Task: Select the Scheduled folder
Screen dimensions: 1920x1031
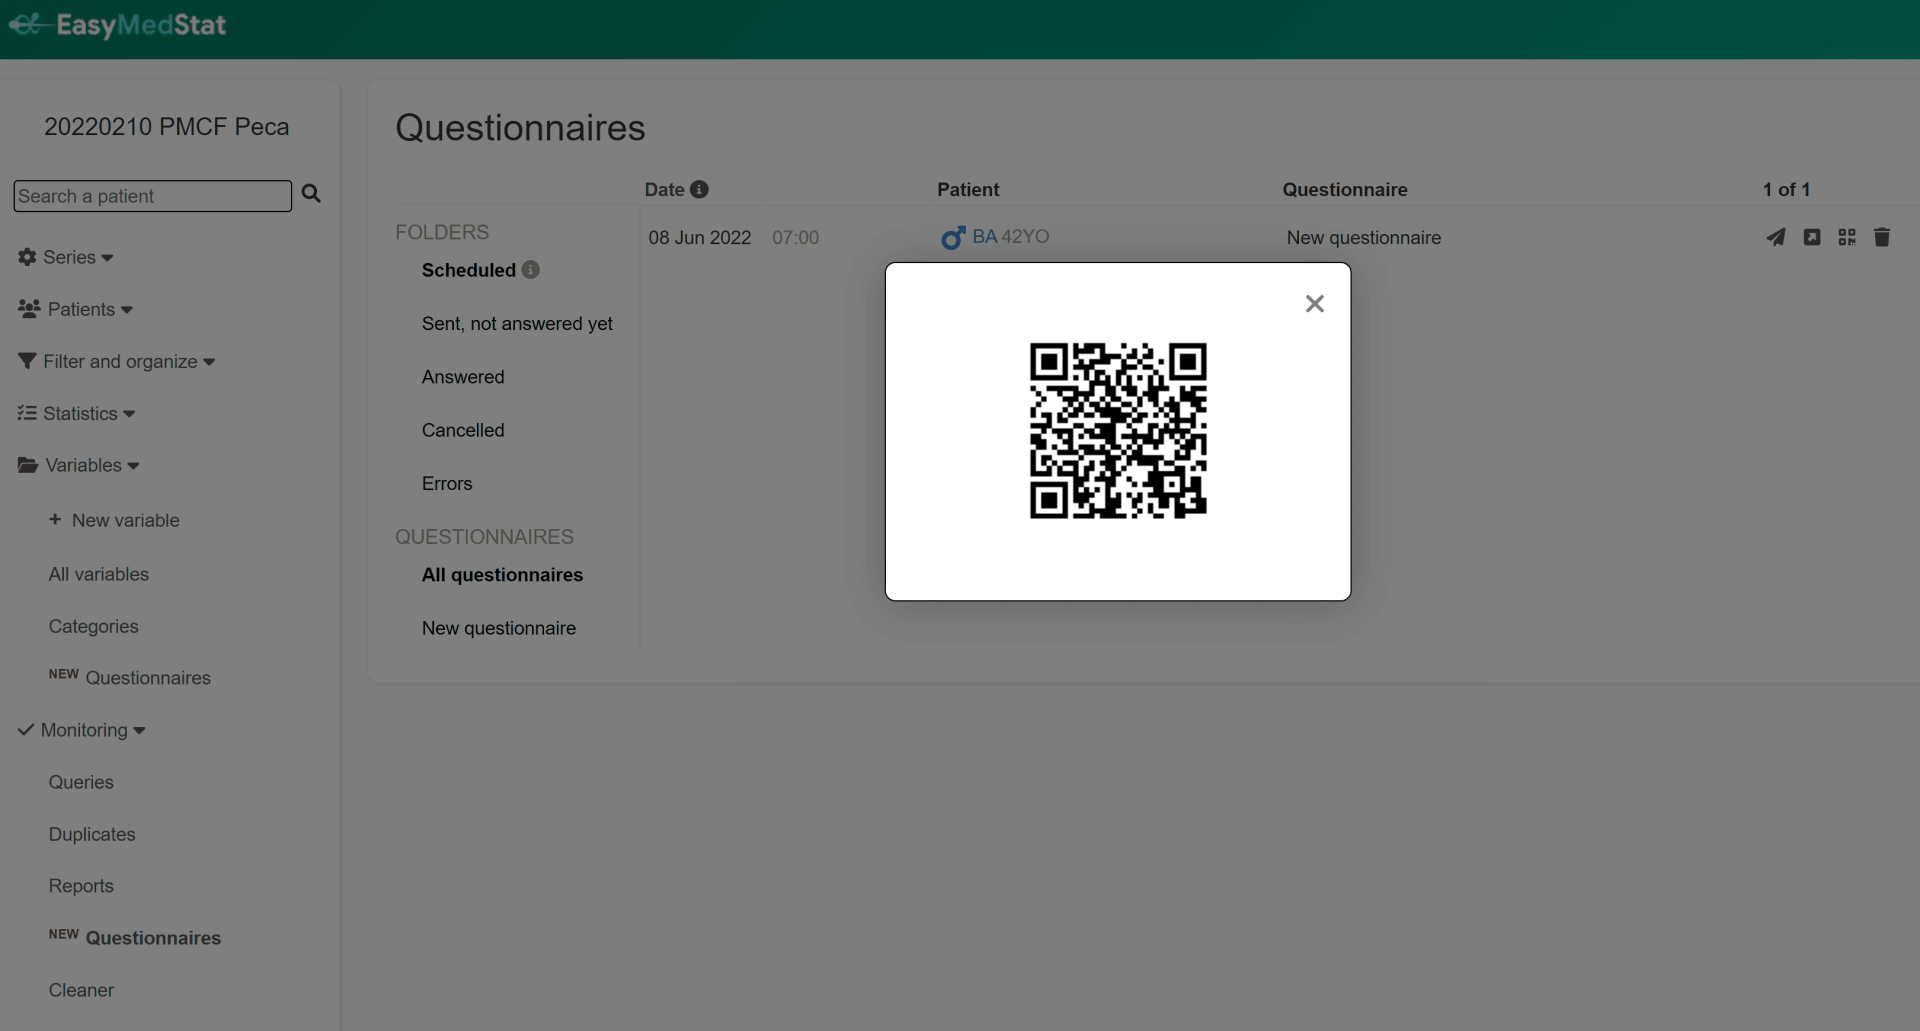Action: click(468, 270)
